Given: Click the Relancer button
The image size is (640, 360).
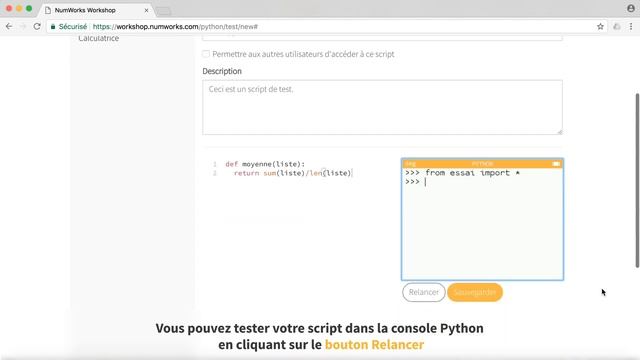Looking at the screenshot, I should [x=424, y=292].
